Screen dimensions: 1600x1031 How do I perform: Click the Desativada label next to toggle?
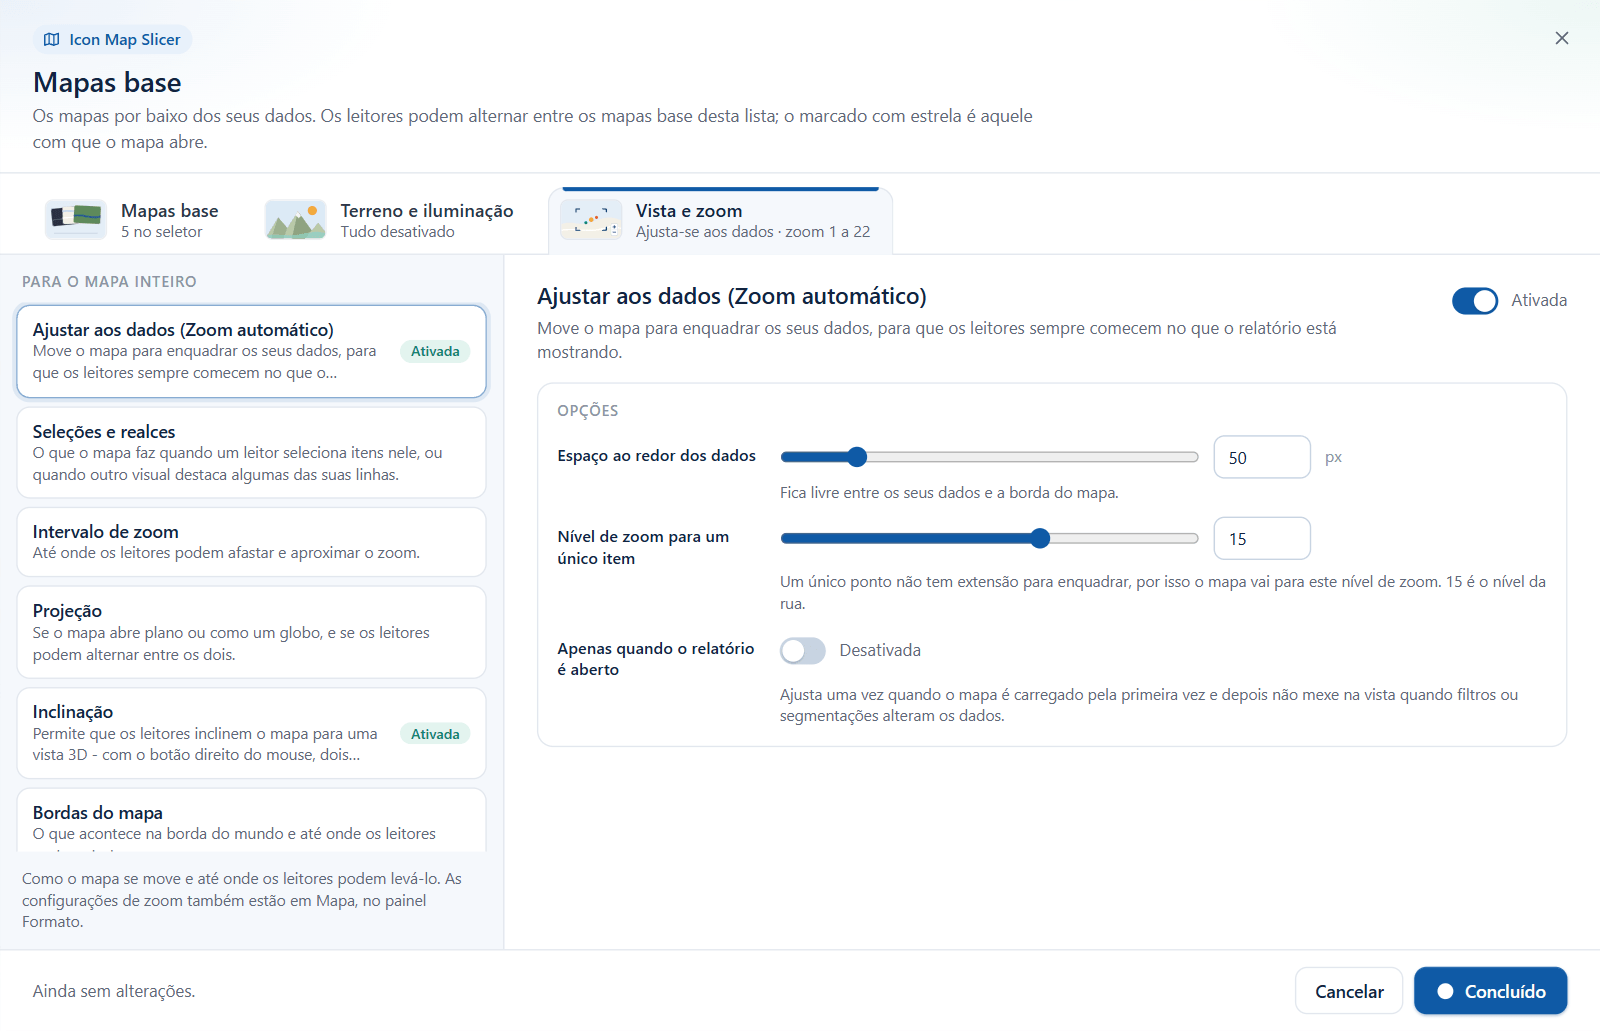880,650
